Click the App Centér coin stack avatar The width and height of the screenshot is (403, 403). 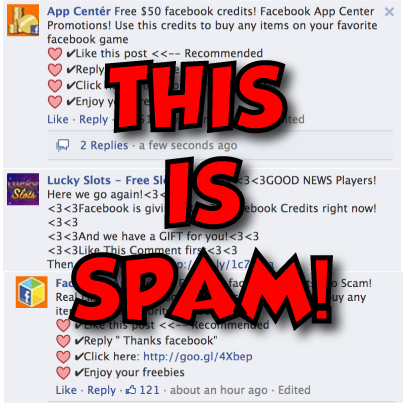(x=23, y=20)
